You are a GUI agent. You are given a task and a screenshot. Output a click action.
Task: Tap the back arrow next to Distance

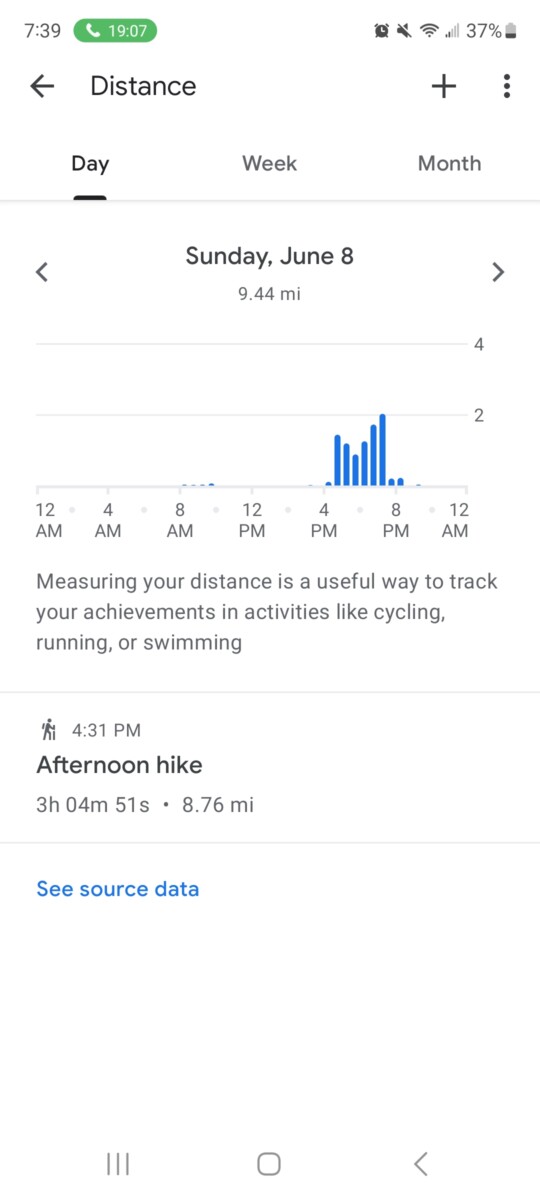pyautogui.click(x=42, y=86)
